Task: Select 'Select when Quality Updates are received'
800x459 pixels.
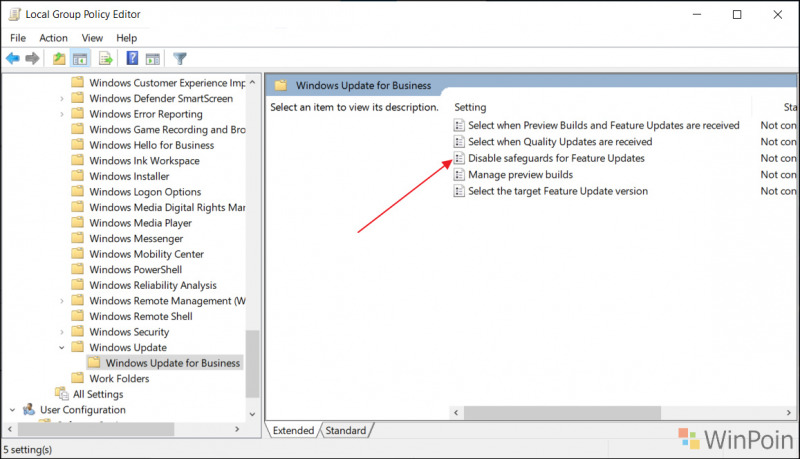Action: (560, 141)
